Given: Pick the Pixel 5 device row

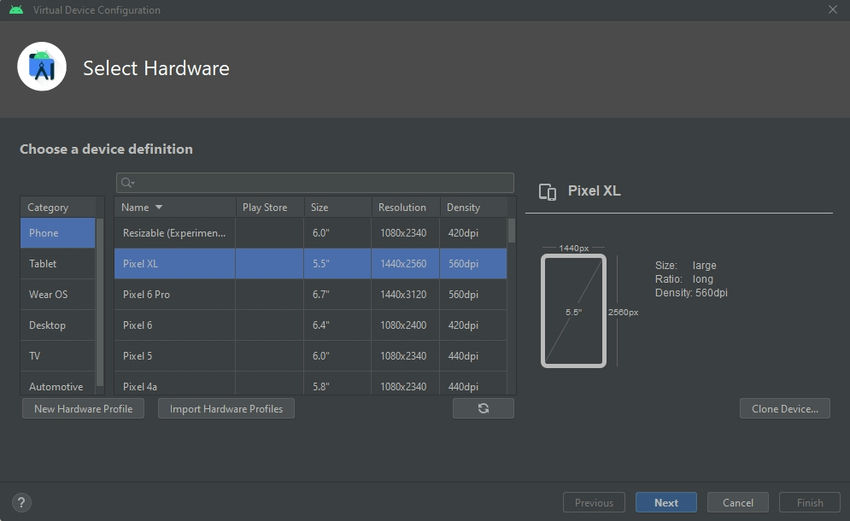Looking at the screenshot, I should 310,356.
